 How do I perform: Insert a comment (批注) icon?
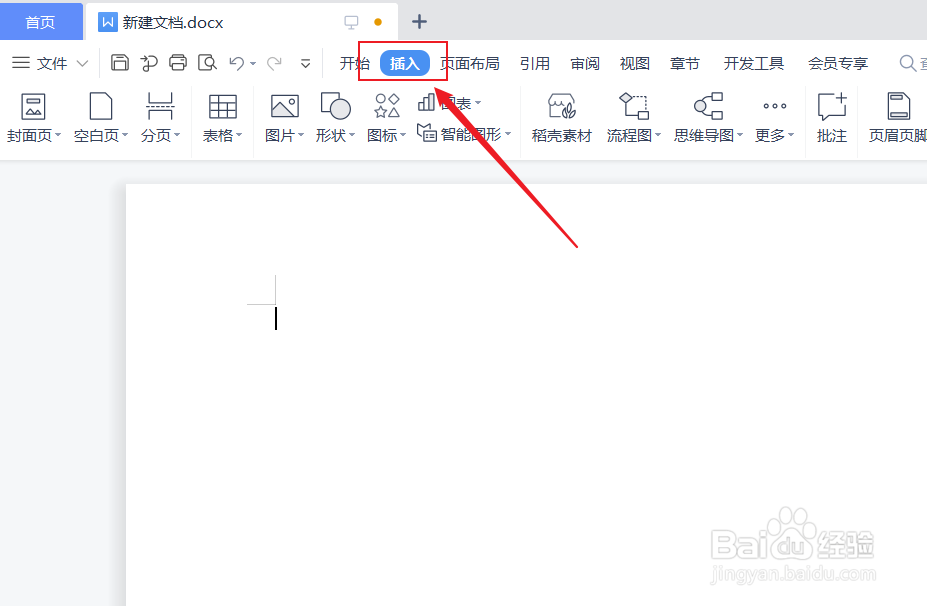(832, 106)
